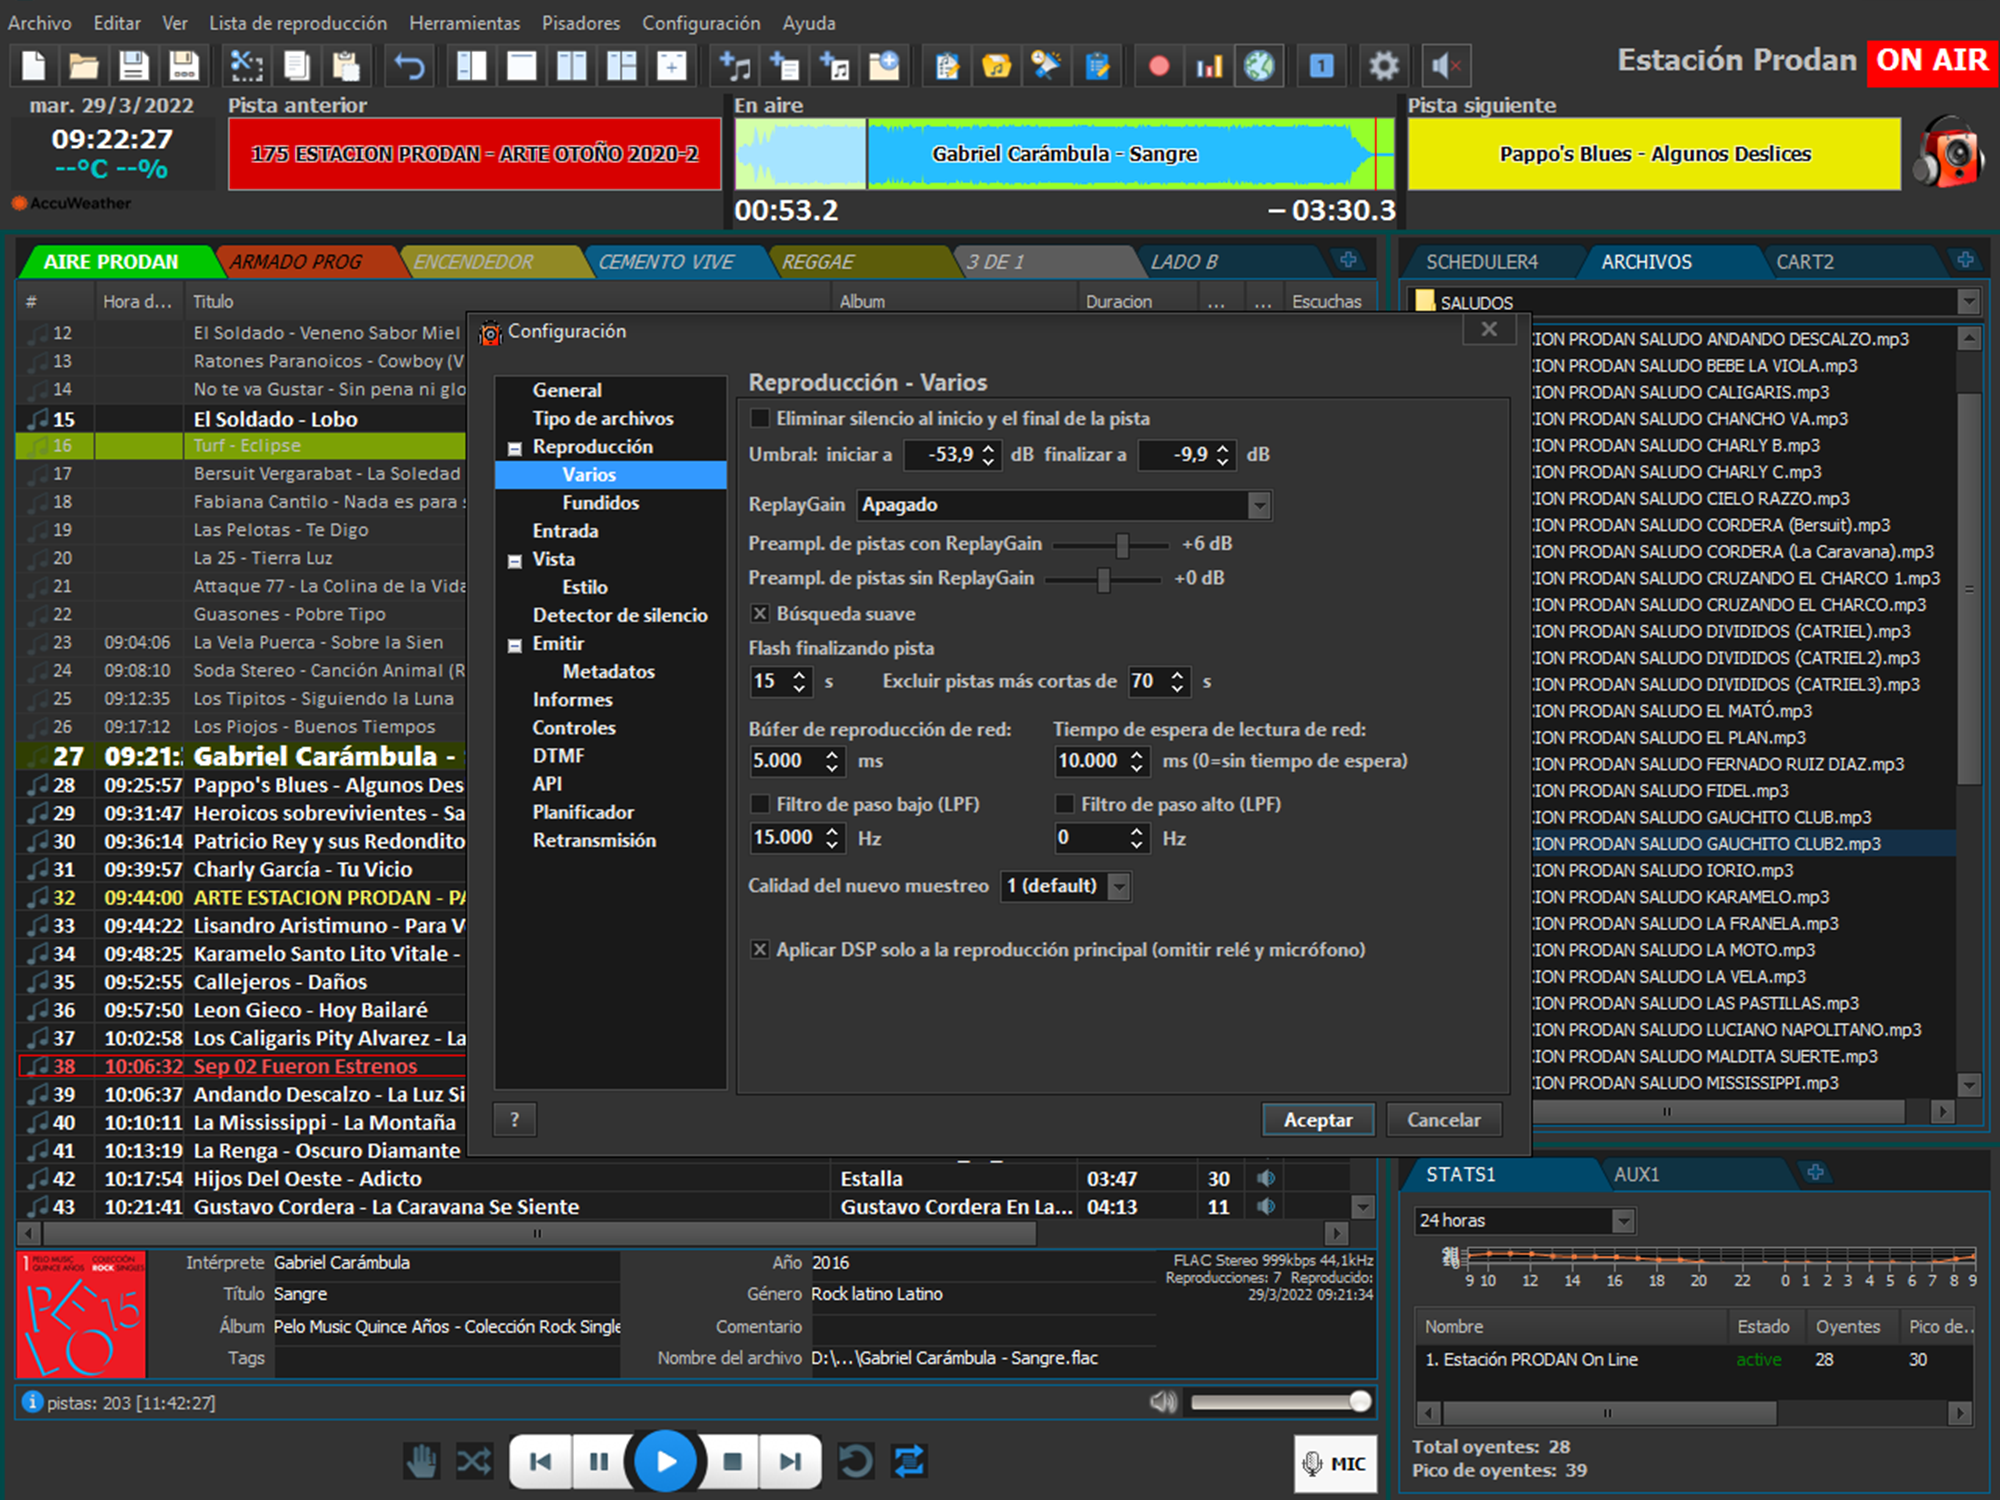
Task: Click the scissors cut-selection toolbar icon
Action: 246,66
